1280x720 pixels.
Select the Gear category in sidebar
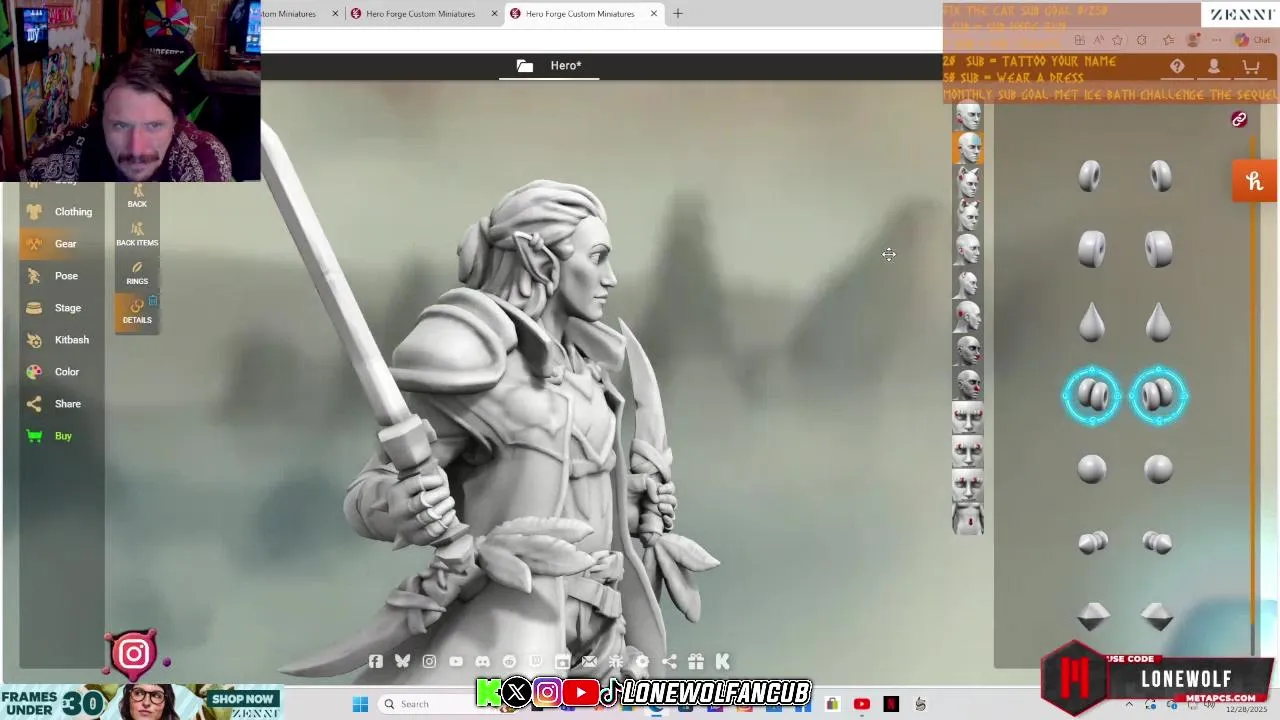(60, 244)
